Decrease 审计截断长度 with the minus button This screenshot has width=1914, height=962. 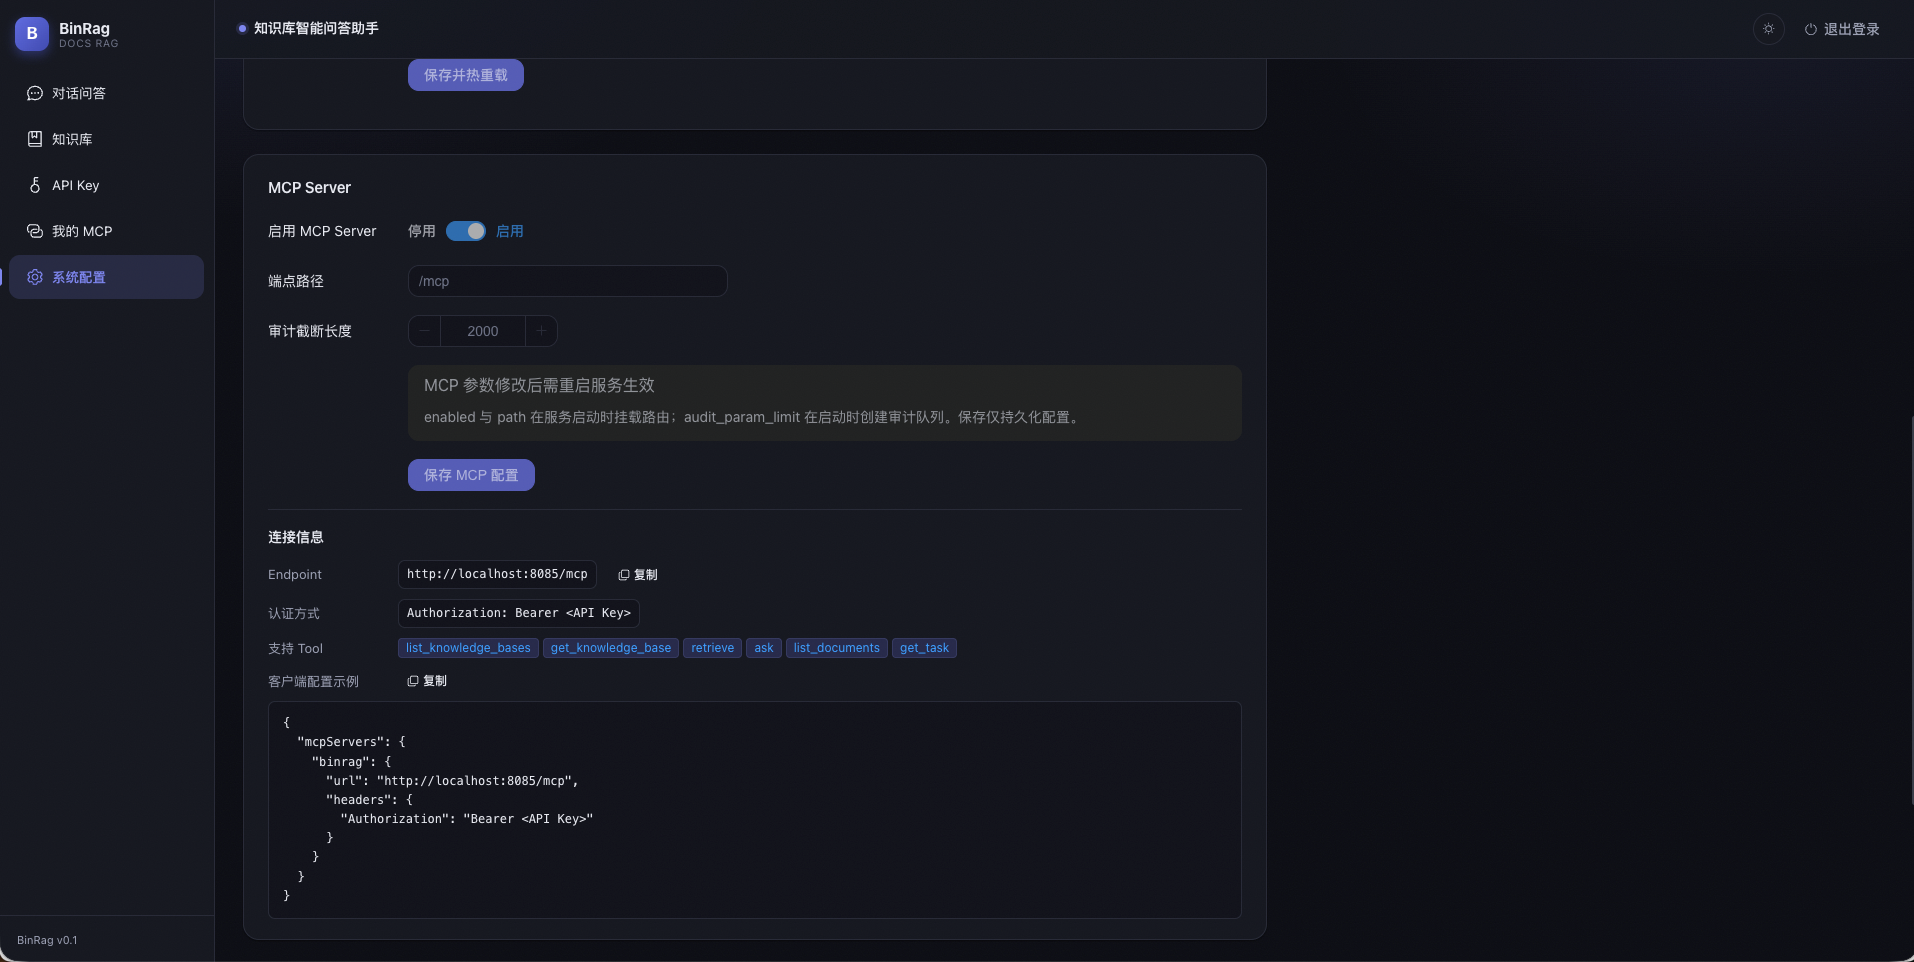pos(425,331)
